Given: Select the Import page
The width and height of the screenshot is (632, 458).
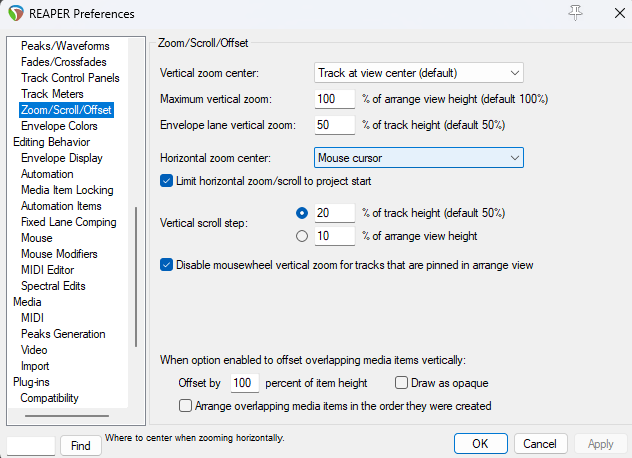Looking at the screenshot, I should pos(35,366).
